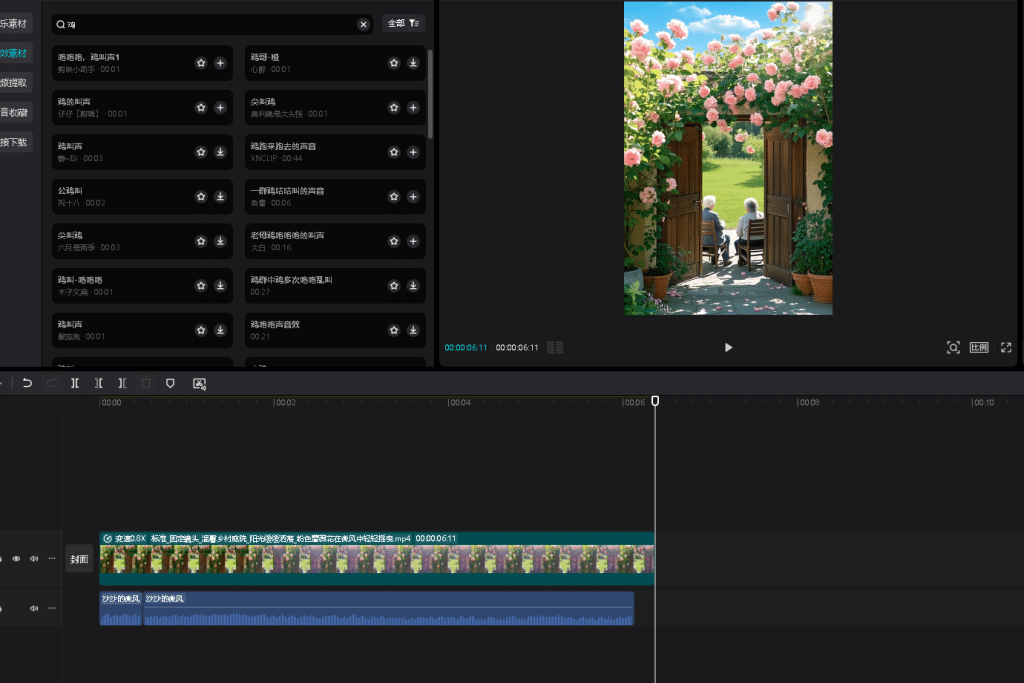Add a marker with the shield icon
Screen dimensions: 1024x683
point(170,383)
